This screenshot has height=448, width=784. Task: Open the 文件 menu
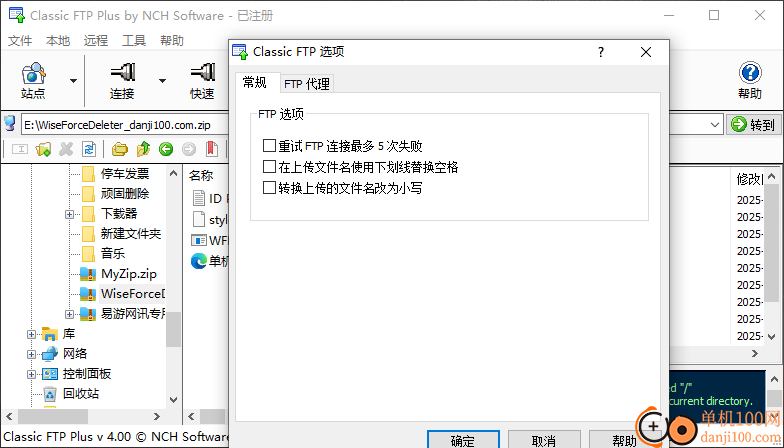[x=20, y=40]
